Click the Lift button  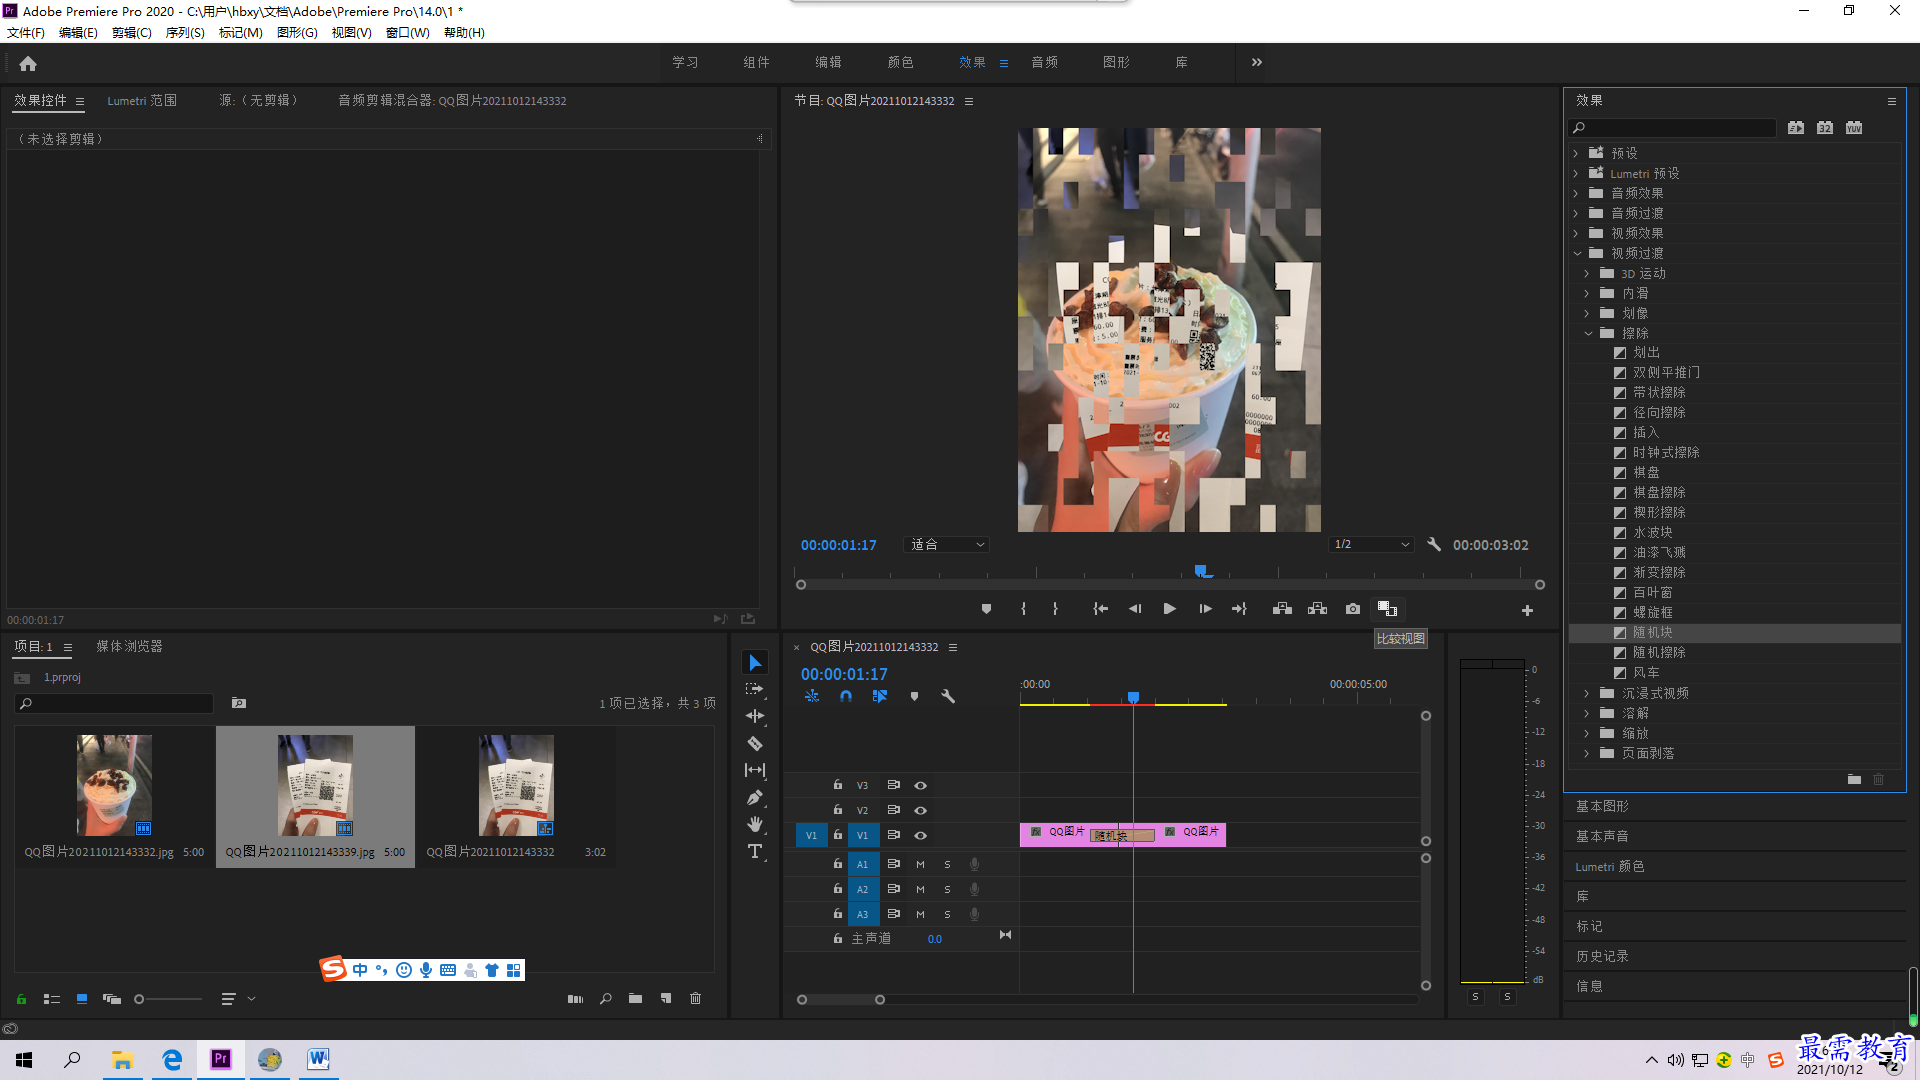coord(1282,609)
